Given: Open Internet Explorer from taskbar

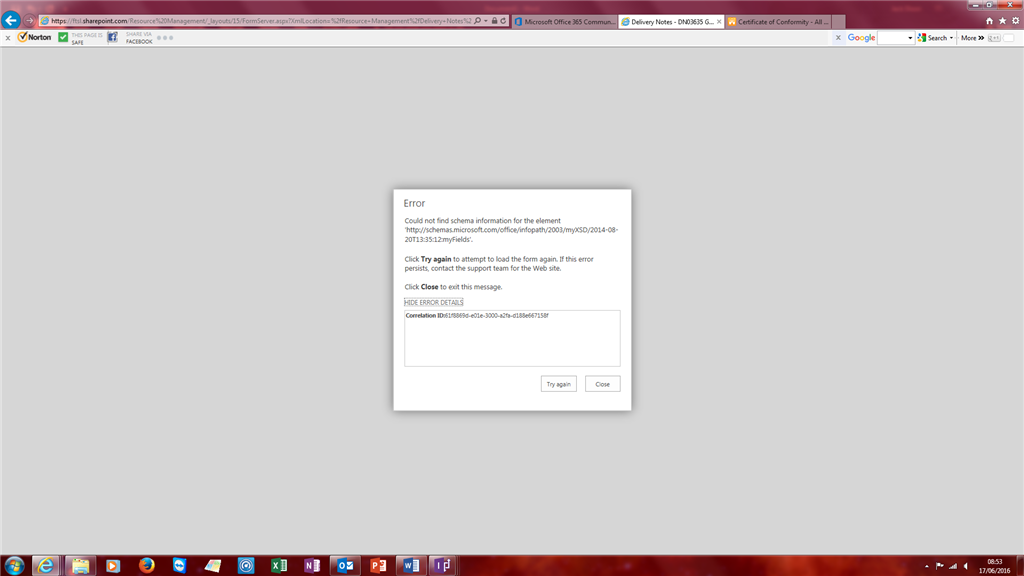Looking at the screenshot, I should [46, 566].
